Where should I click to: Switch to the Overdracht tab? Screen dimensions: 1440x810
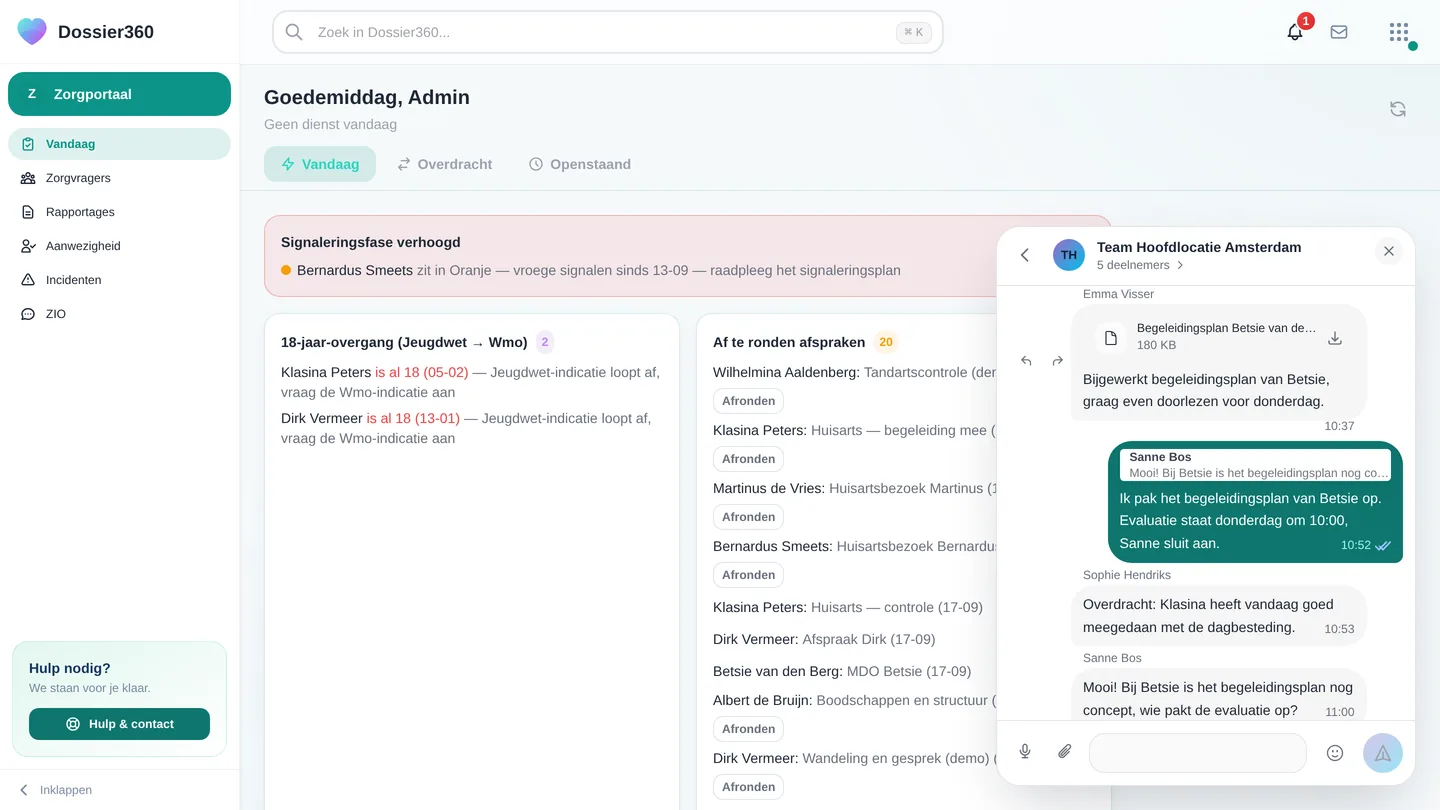(x=445, y=164)
